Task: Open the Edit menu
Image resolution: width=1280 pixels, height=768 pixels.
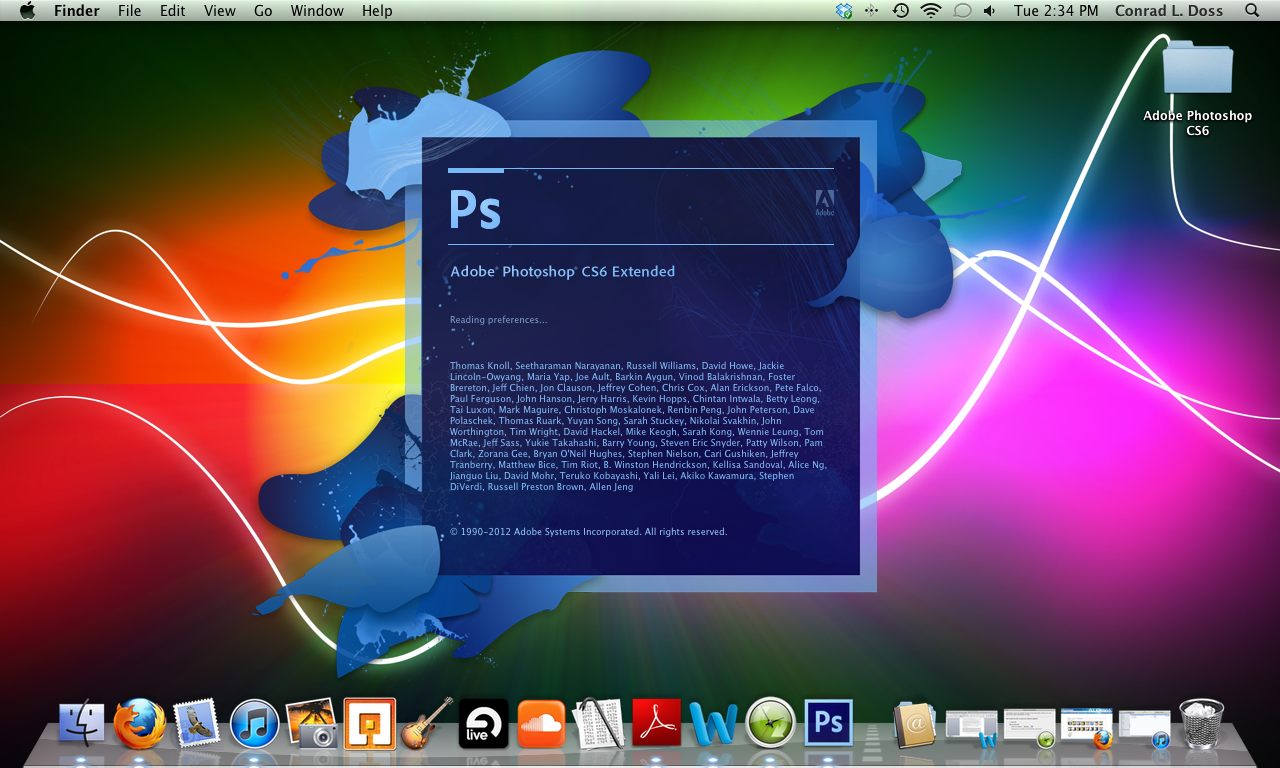Action: pyautogui.click(x=173, y=11)
